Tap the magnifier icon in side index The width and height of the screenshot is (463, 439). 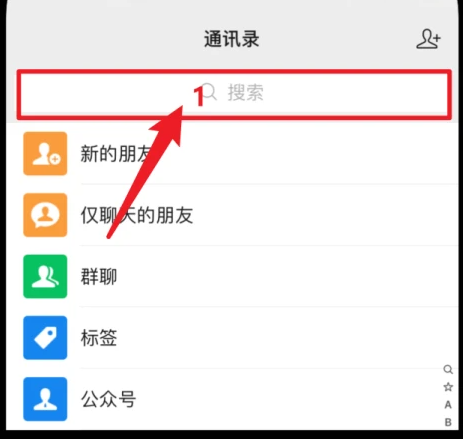[448, 369]
